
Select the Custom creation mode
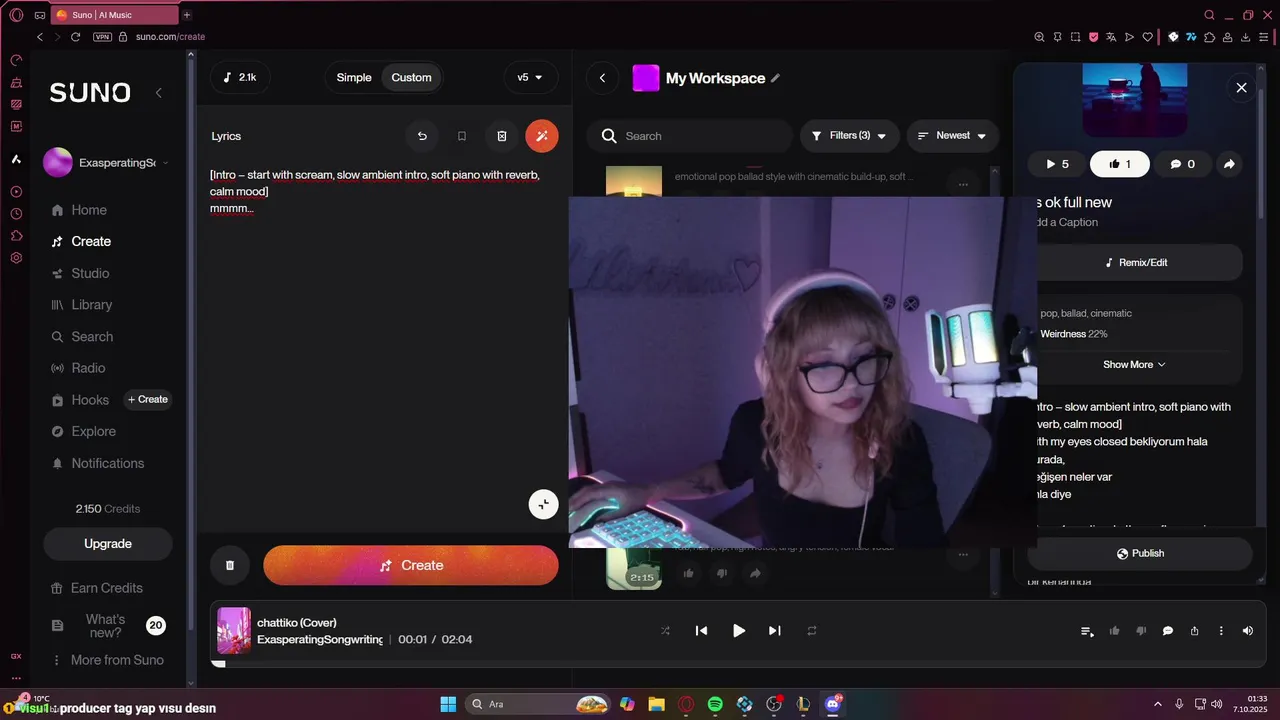click(411, 78)
